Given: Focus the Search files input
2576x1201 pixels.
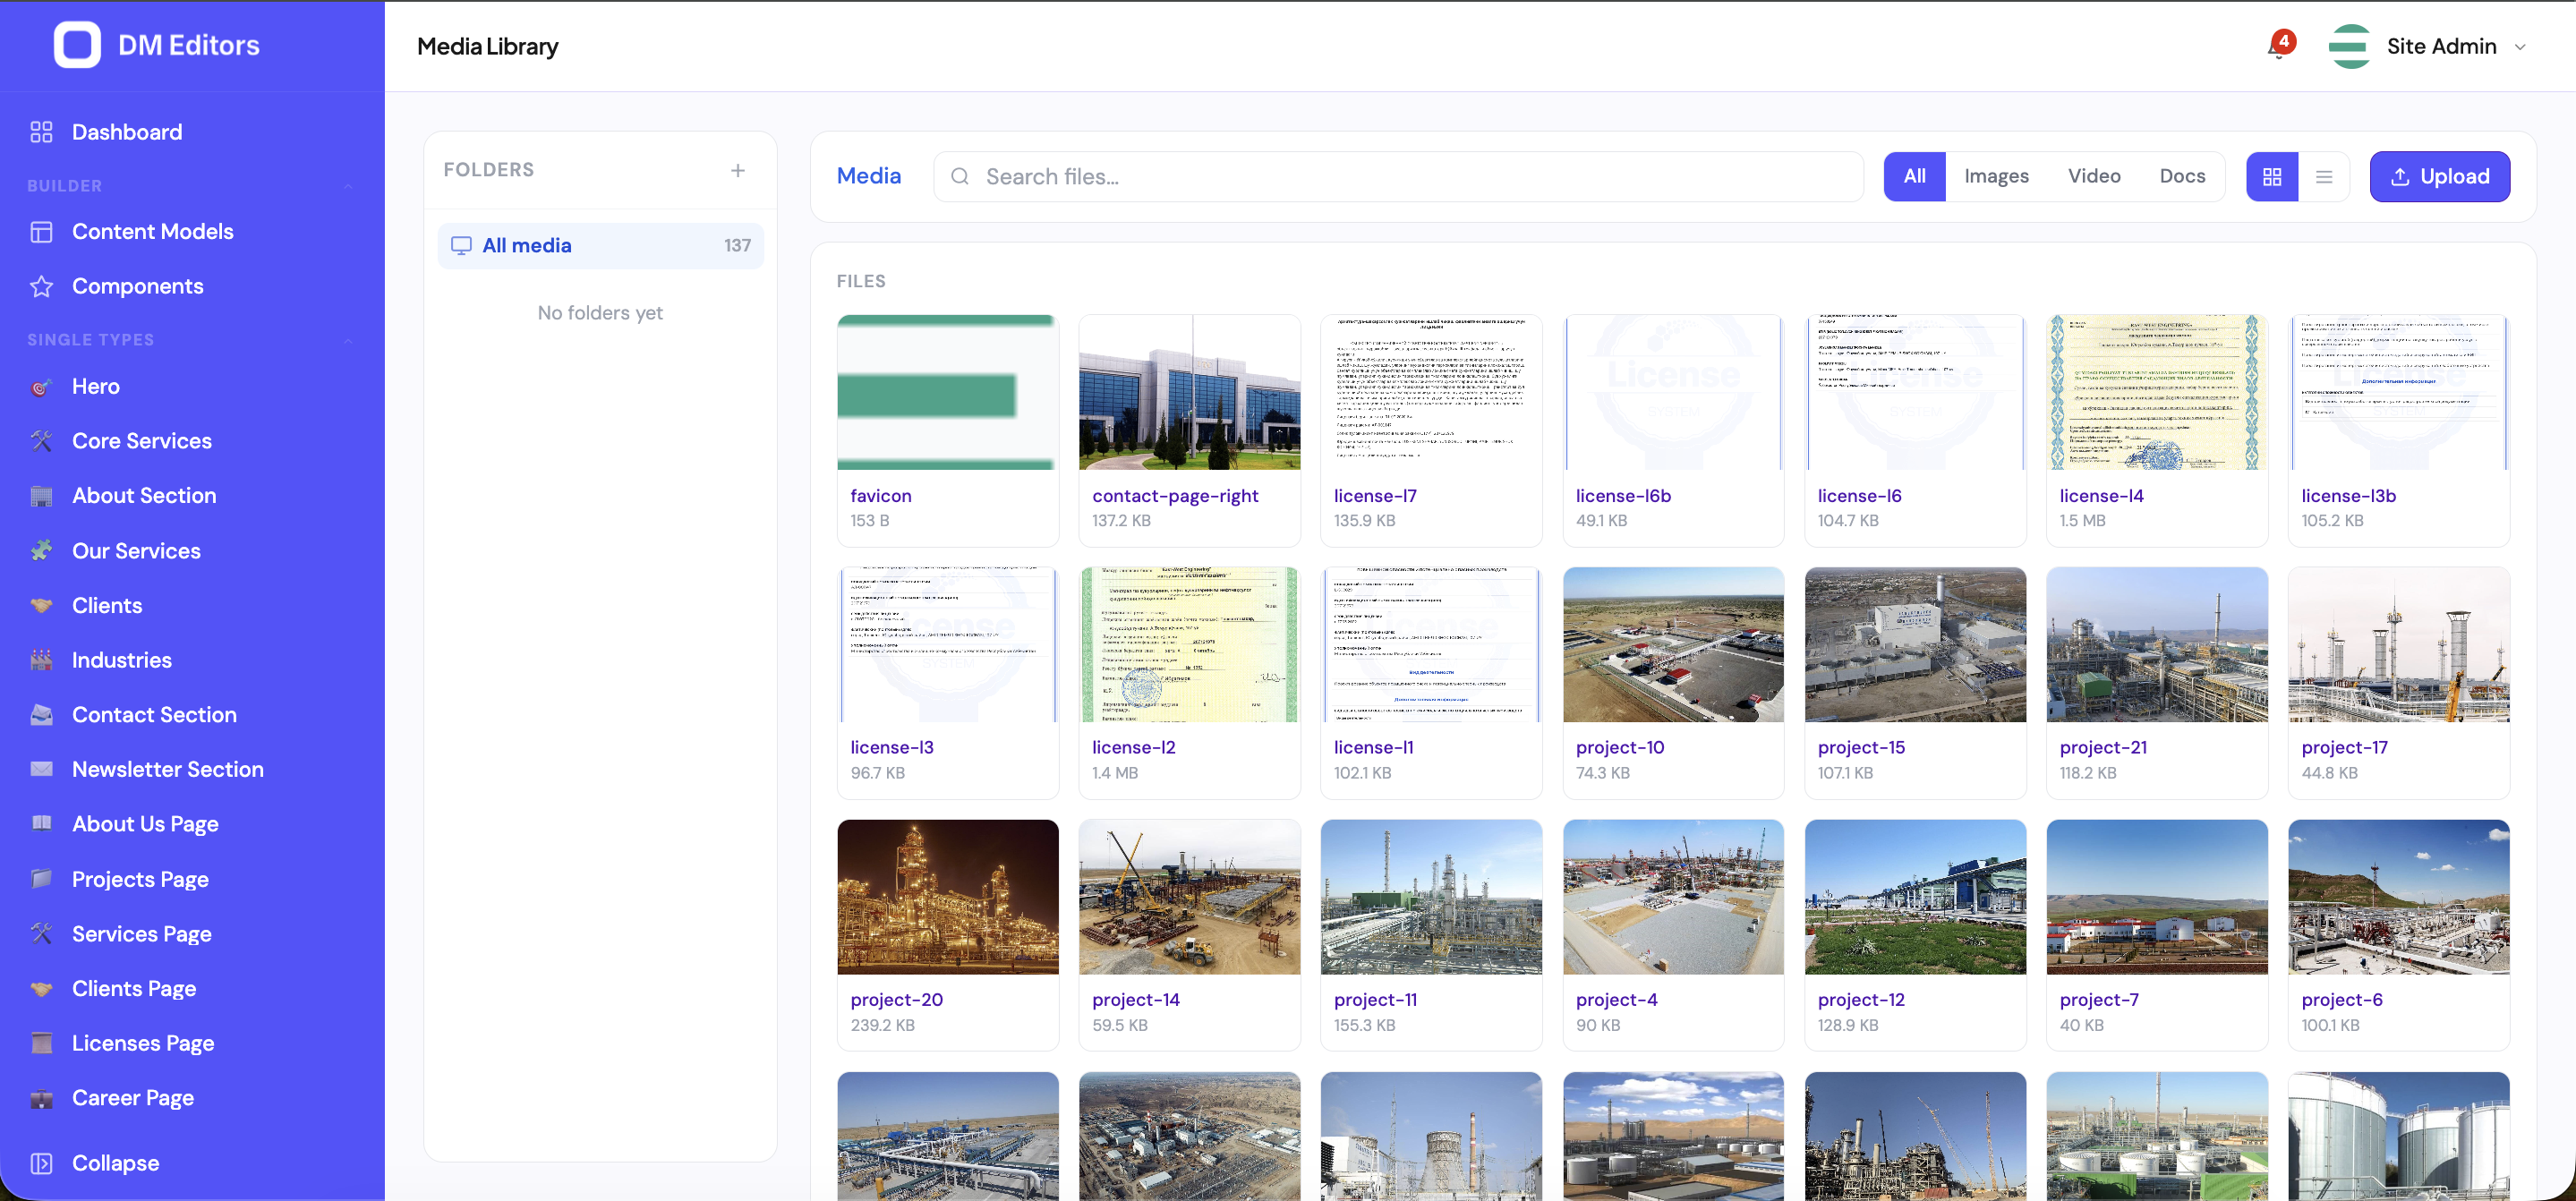Looking at the screenshot, I should [x=1398, y=176].
